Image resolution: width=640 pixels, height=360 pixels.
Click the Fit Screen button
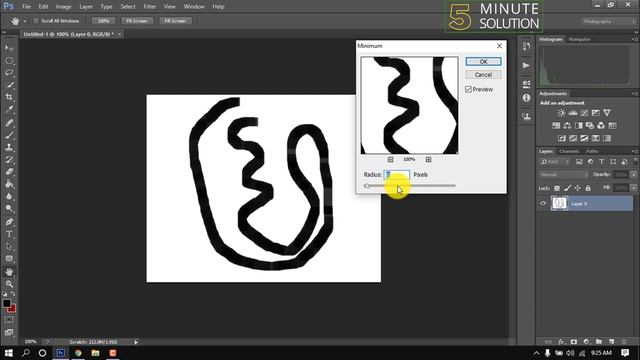click(x=137, y=21)
